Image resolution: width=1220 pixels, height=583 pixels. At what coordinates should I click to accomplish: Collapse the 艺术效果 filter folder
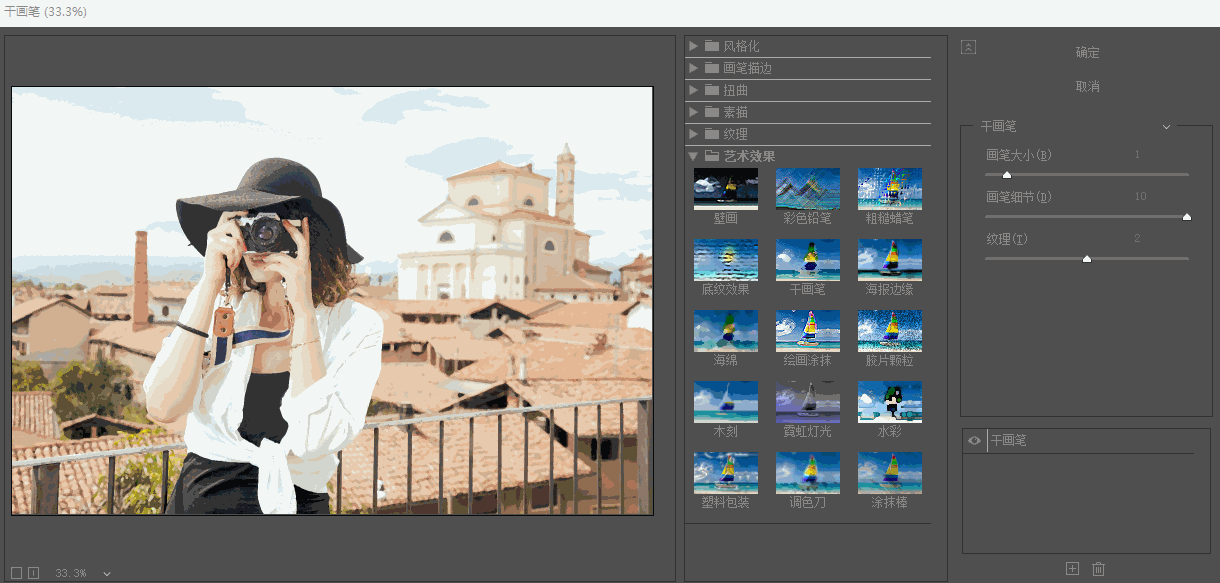693,156
